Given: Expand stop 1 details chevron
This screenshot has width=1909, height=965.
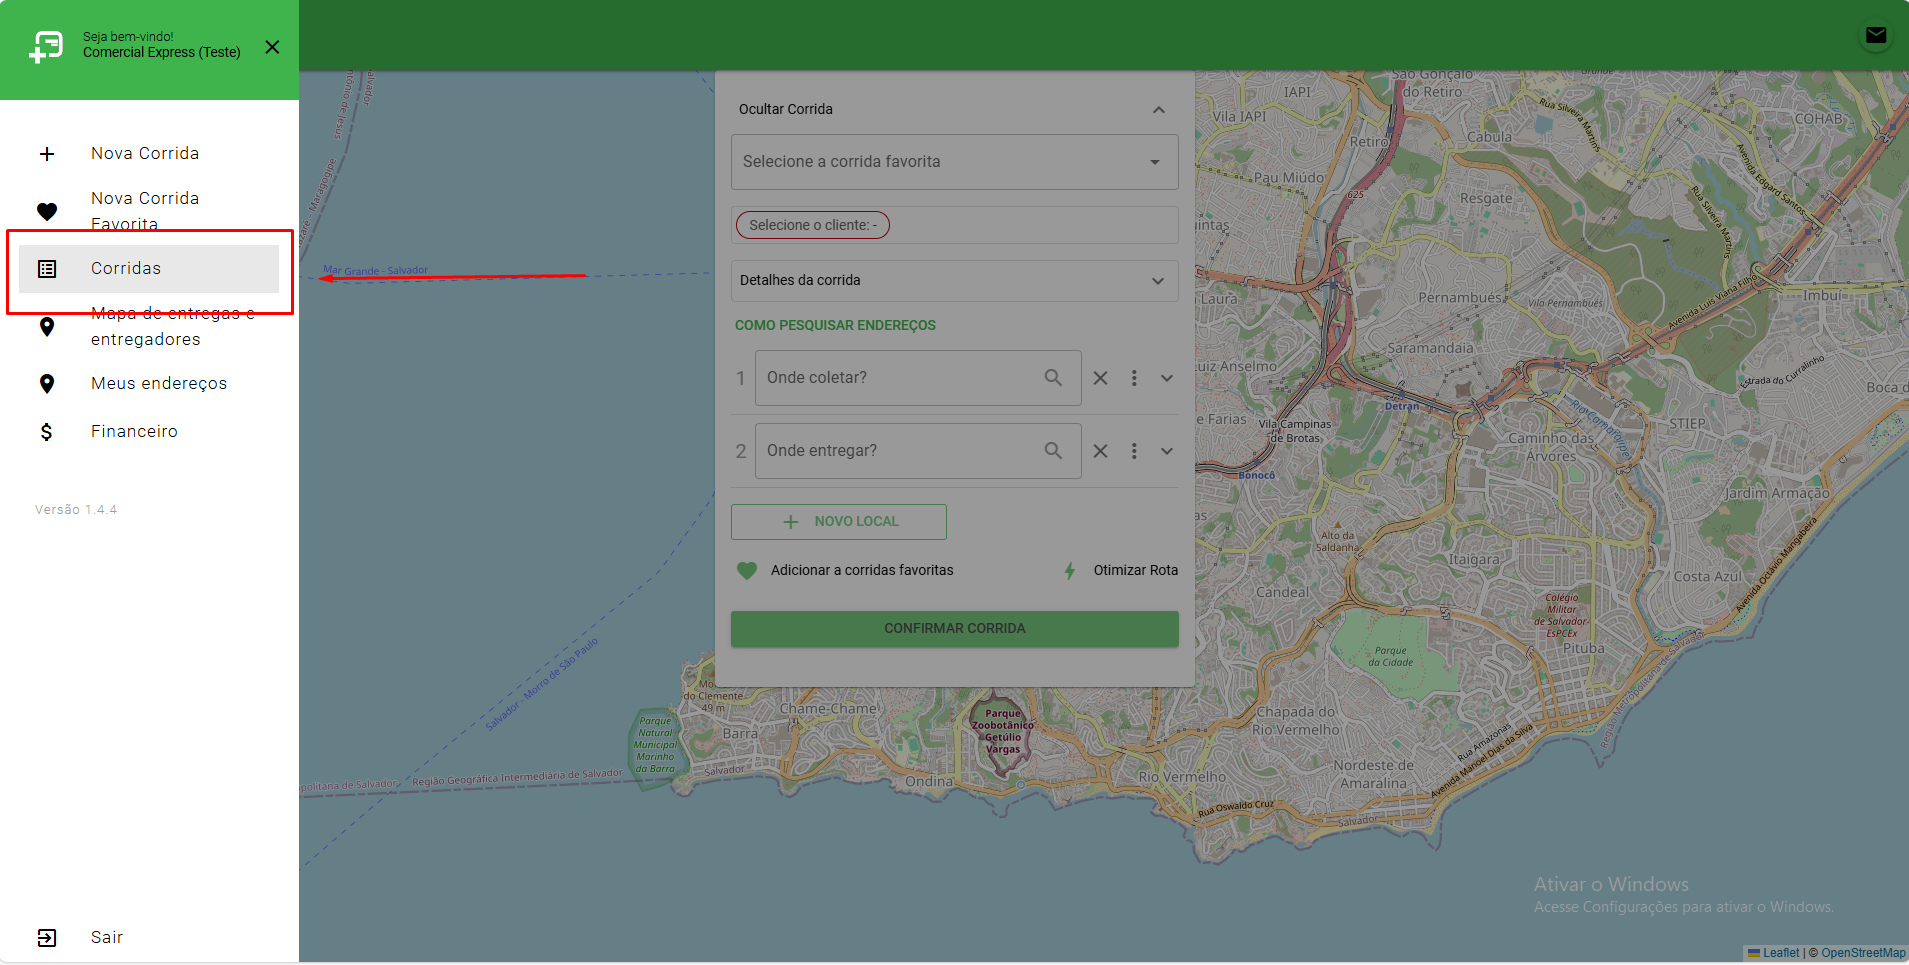Looking at the screenshot, I should coord(1167,379).
